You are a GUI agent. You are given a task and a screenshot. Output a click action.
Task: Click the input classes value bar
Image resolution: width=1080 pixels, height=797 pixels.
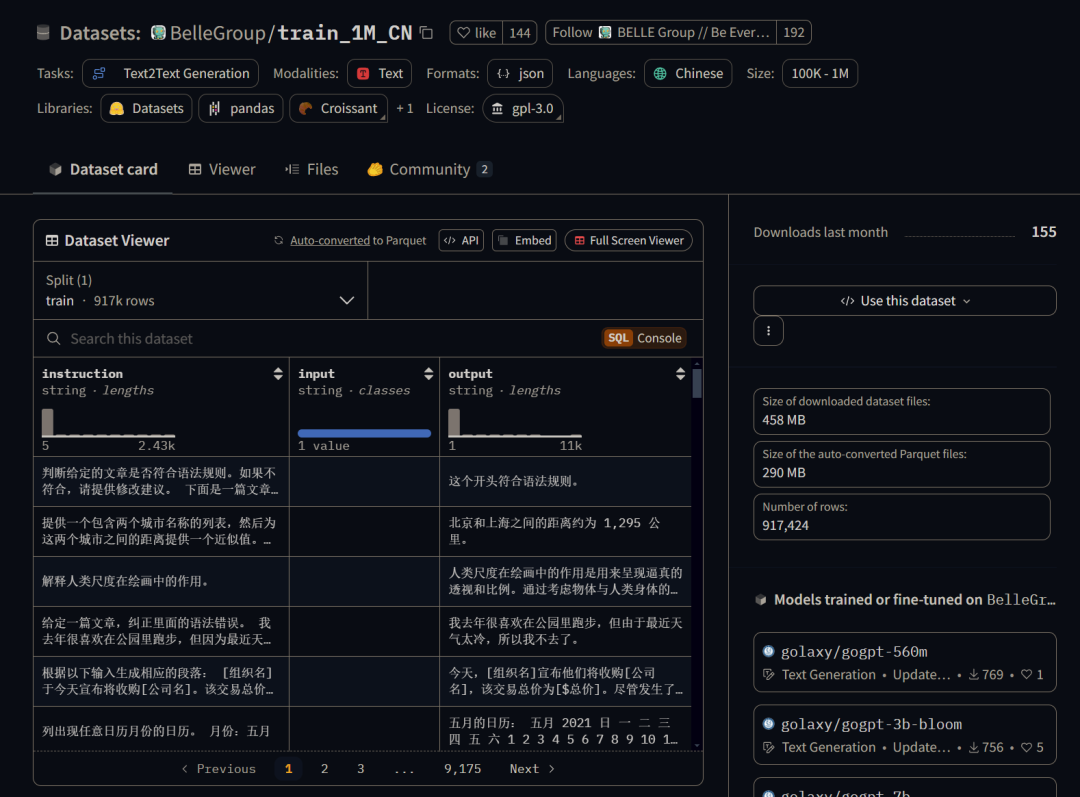coord(364,433)
